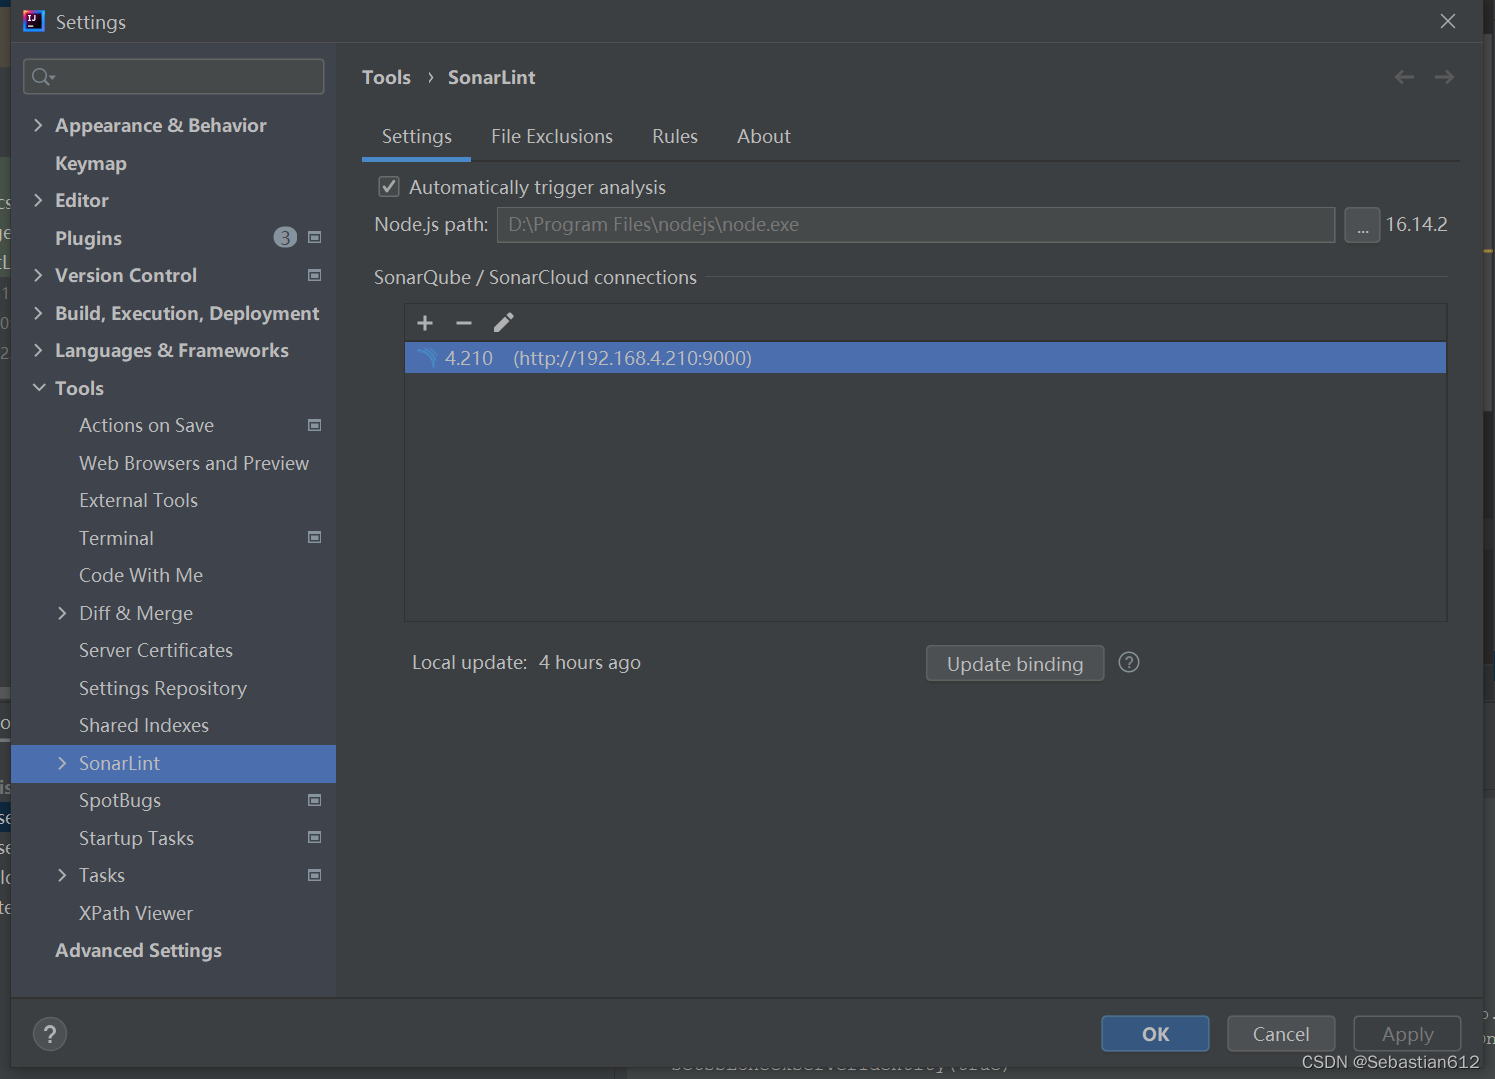The image size is (1495, 1079).
Task: Click the Node.js path input field
Action: 916,225
